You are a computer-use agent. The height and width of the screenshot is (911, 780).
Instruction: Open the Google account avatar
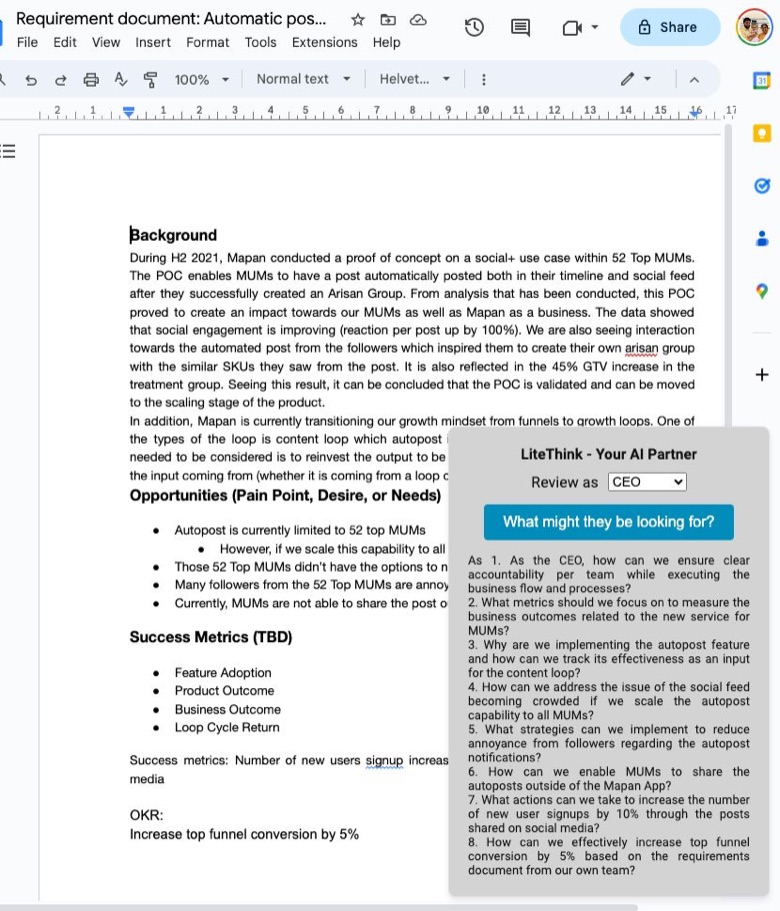754,27
